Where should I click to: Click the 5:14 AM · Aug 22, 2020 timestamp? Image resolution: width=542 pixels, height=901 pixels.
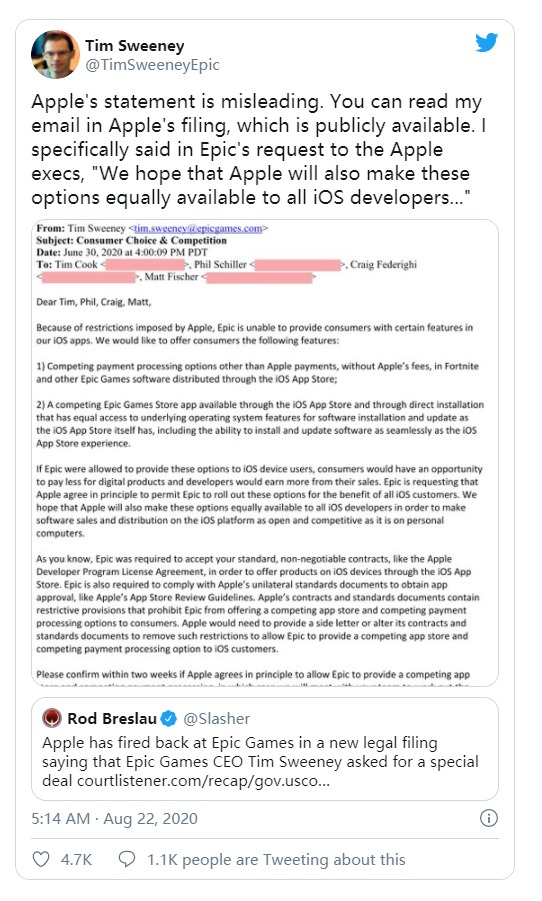(x=114, y=818)
